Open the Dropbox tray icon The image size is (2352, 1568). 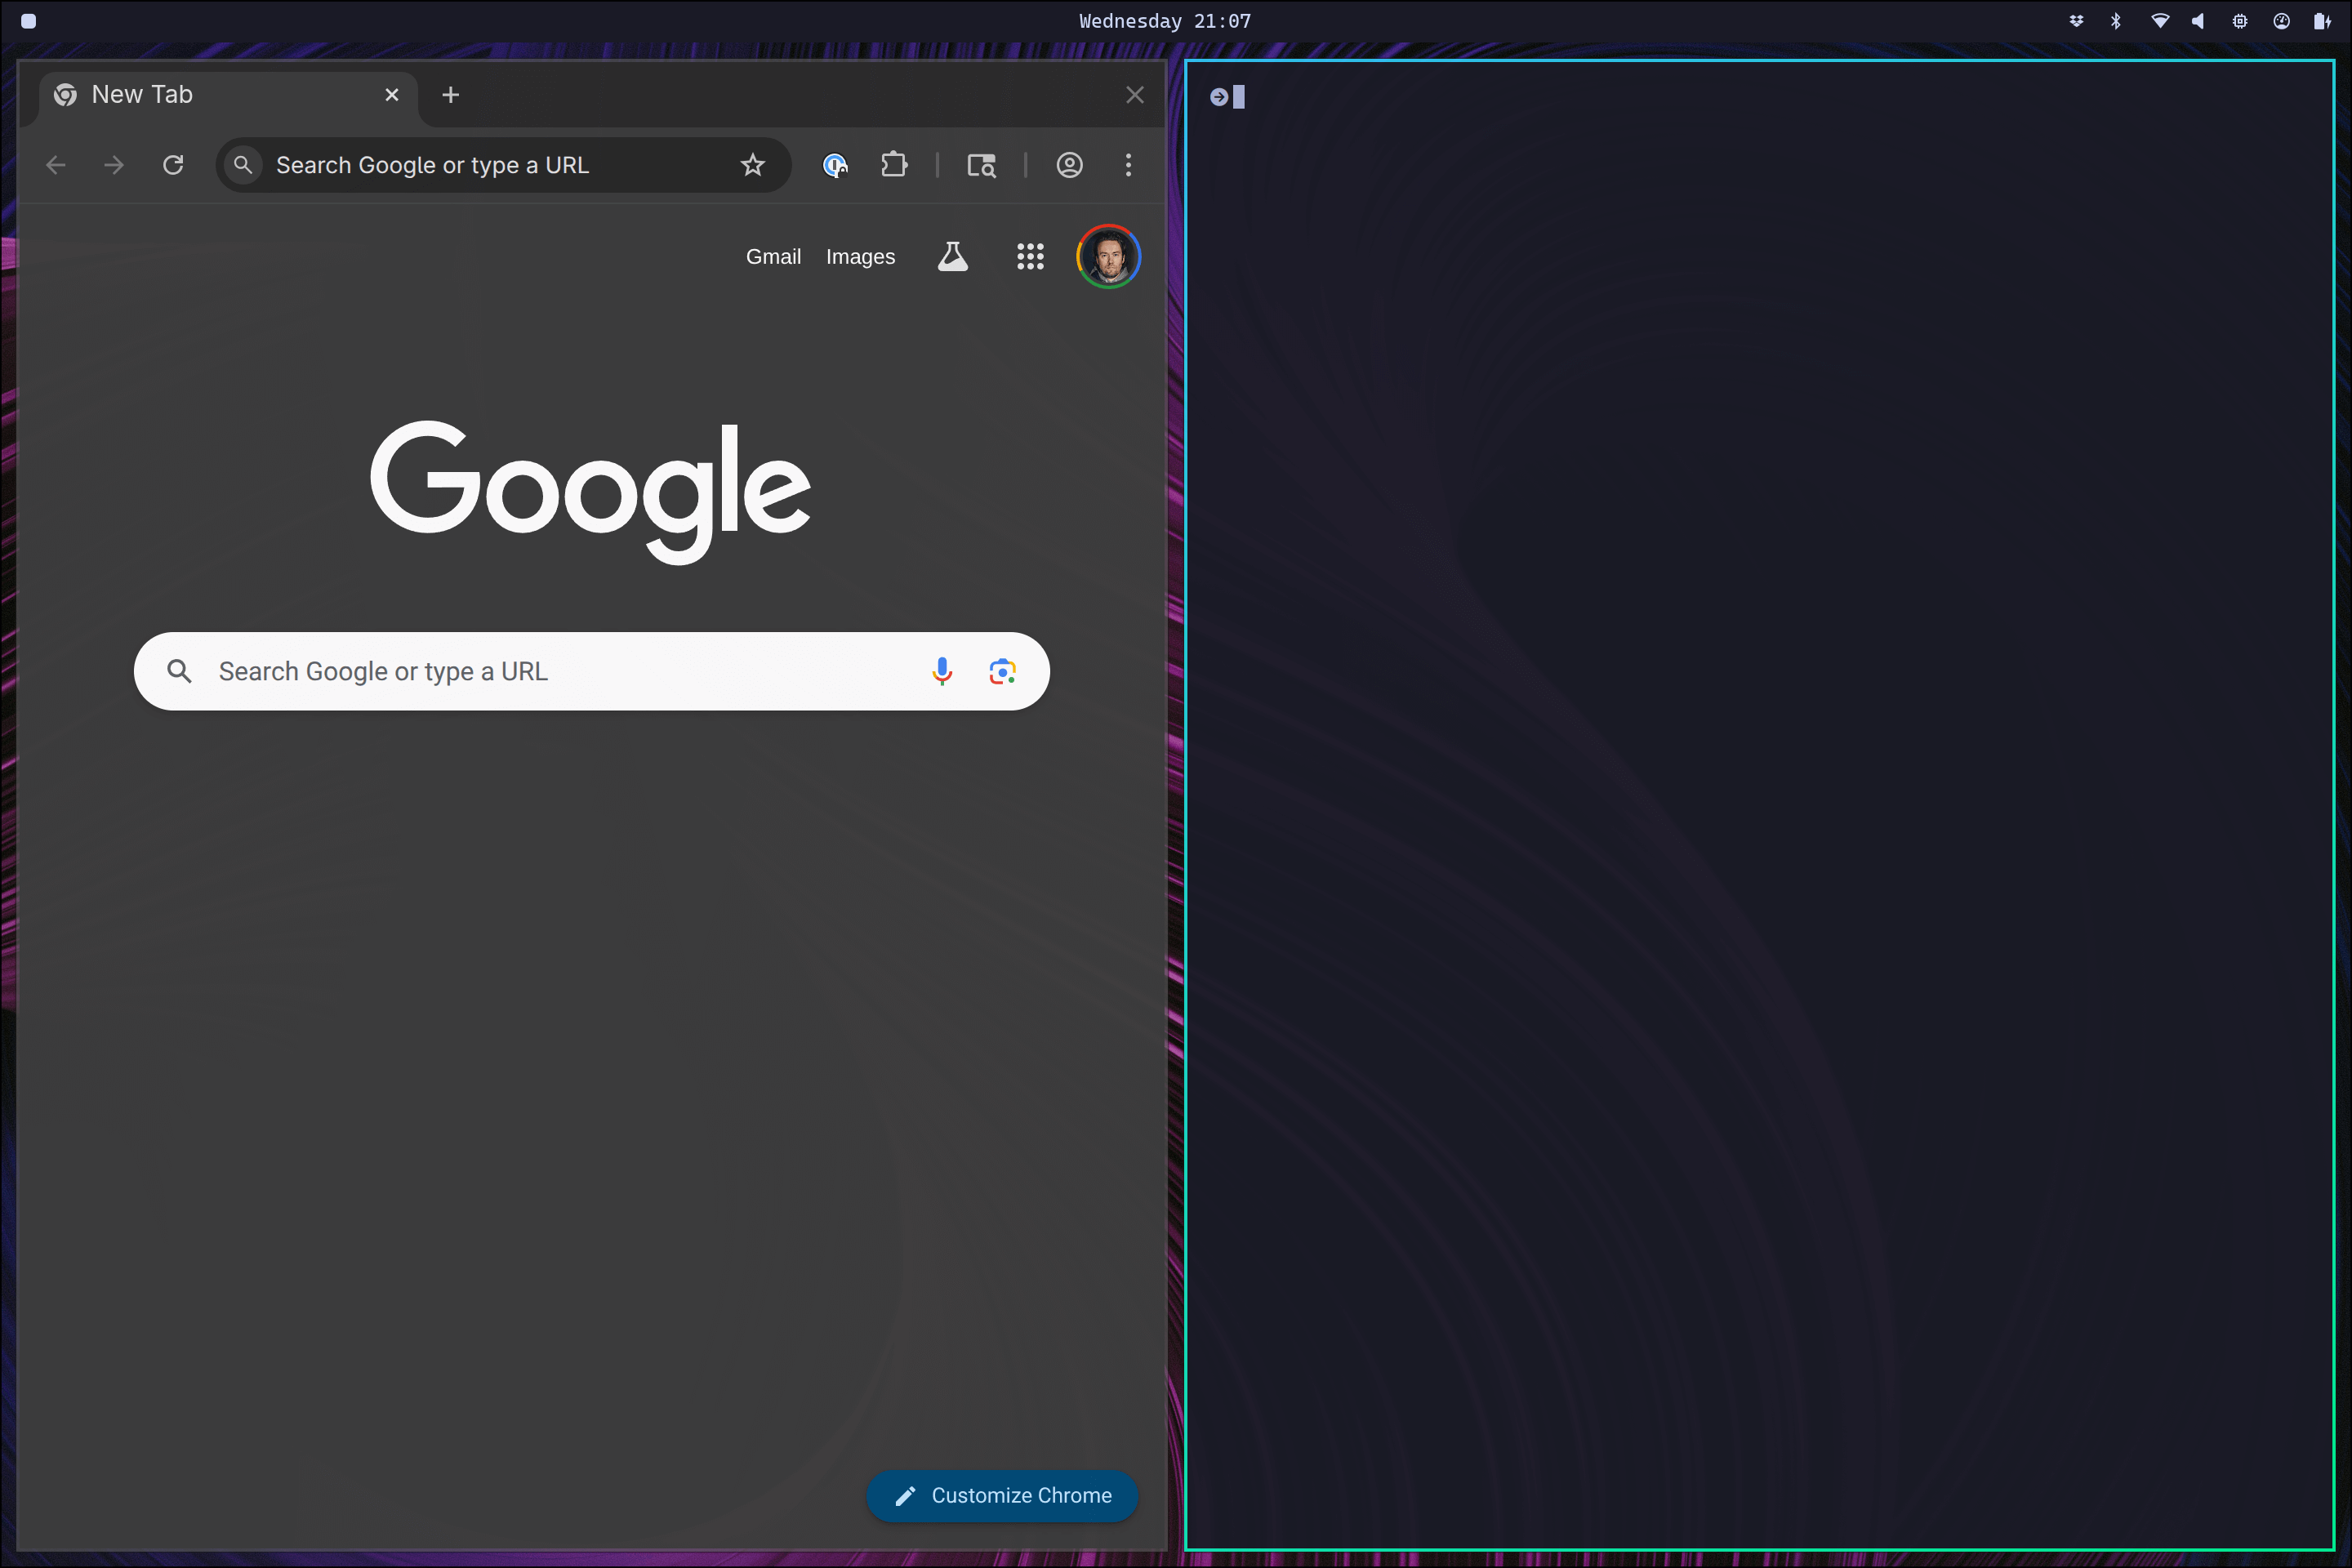click(2077, 21)
